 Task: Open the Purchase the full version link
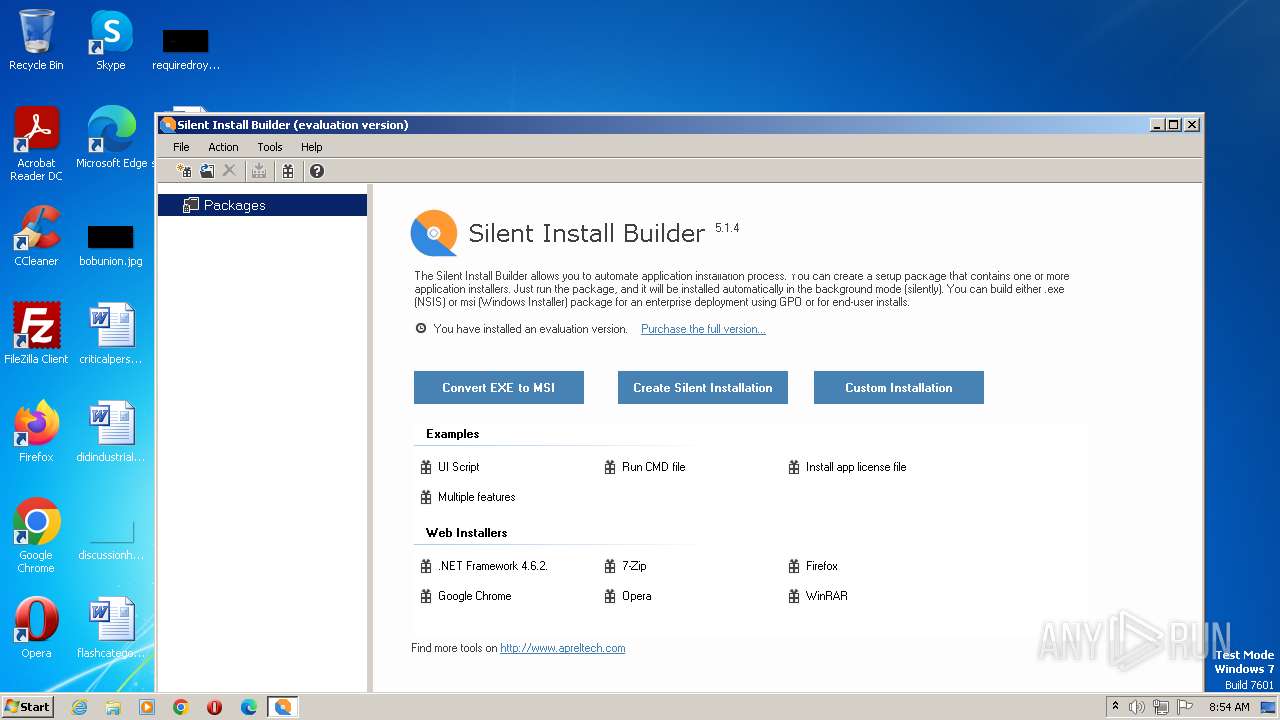703,329
